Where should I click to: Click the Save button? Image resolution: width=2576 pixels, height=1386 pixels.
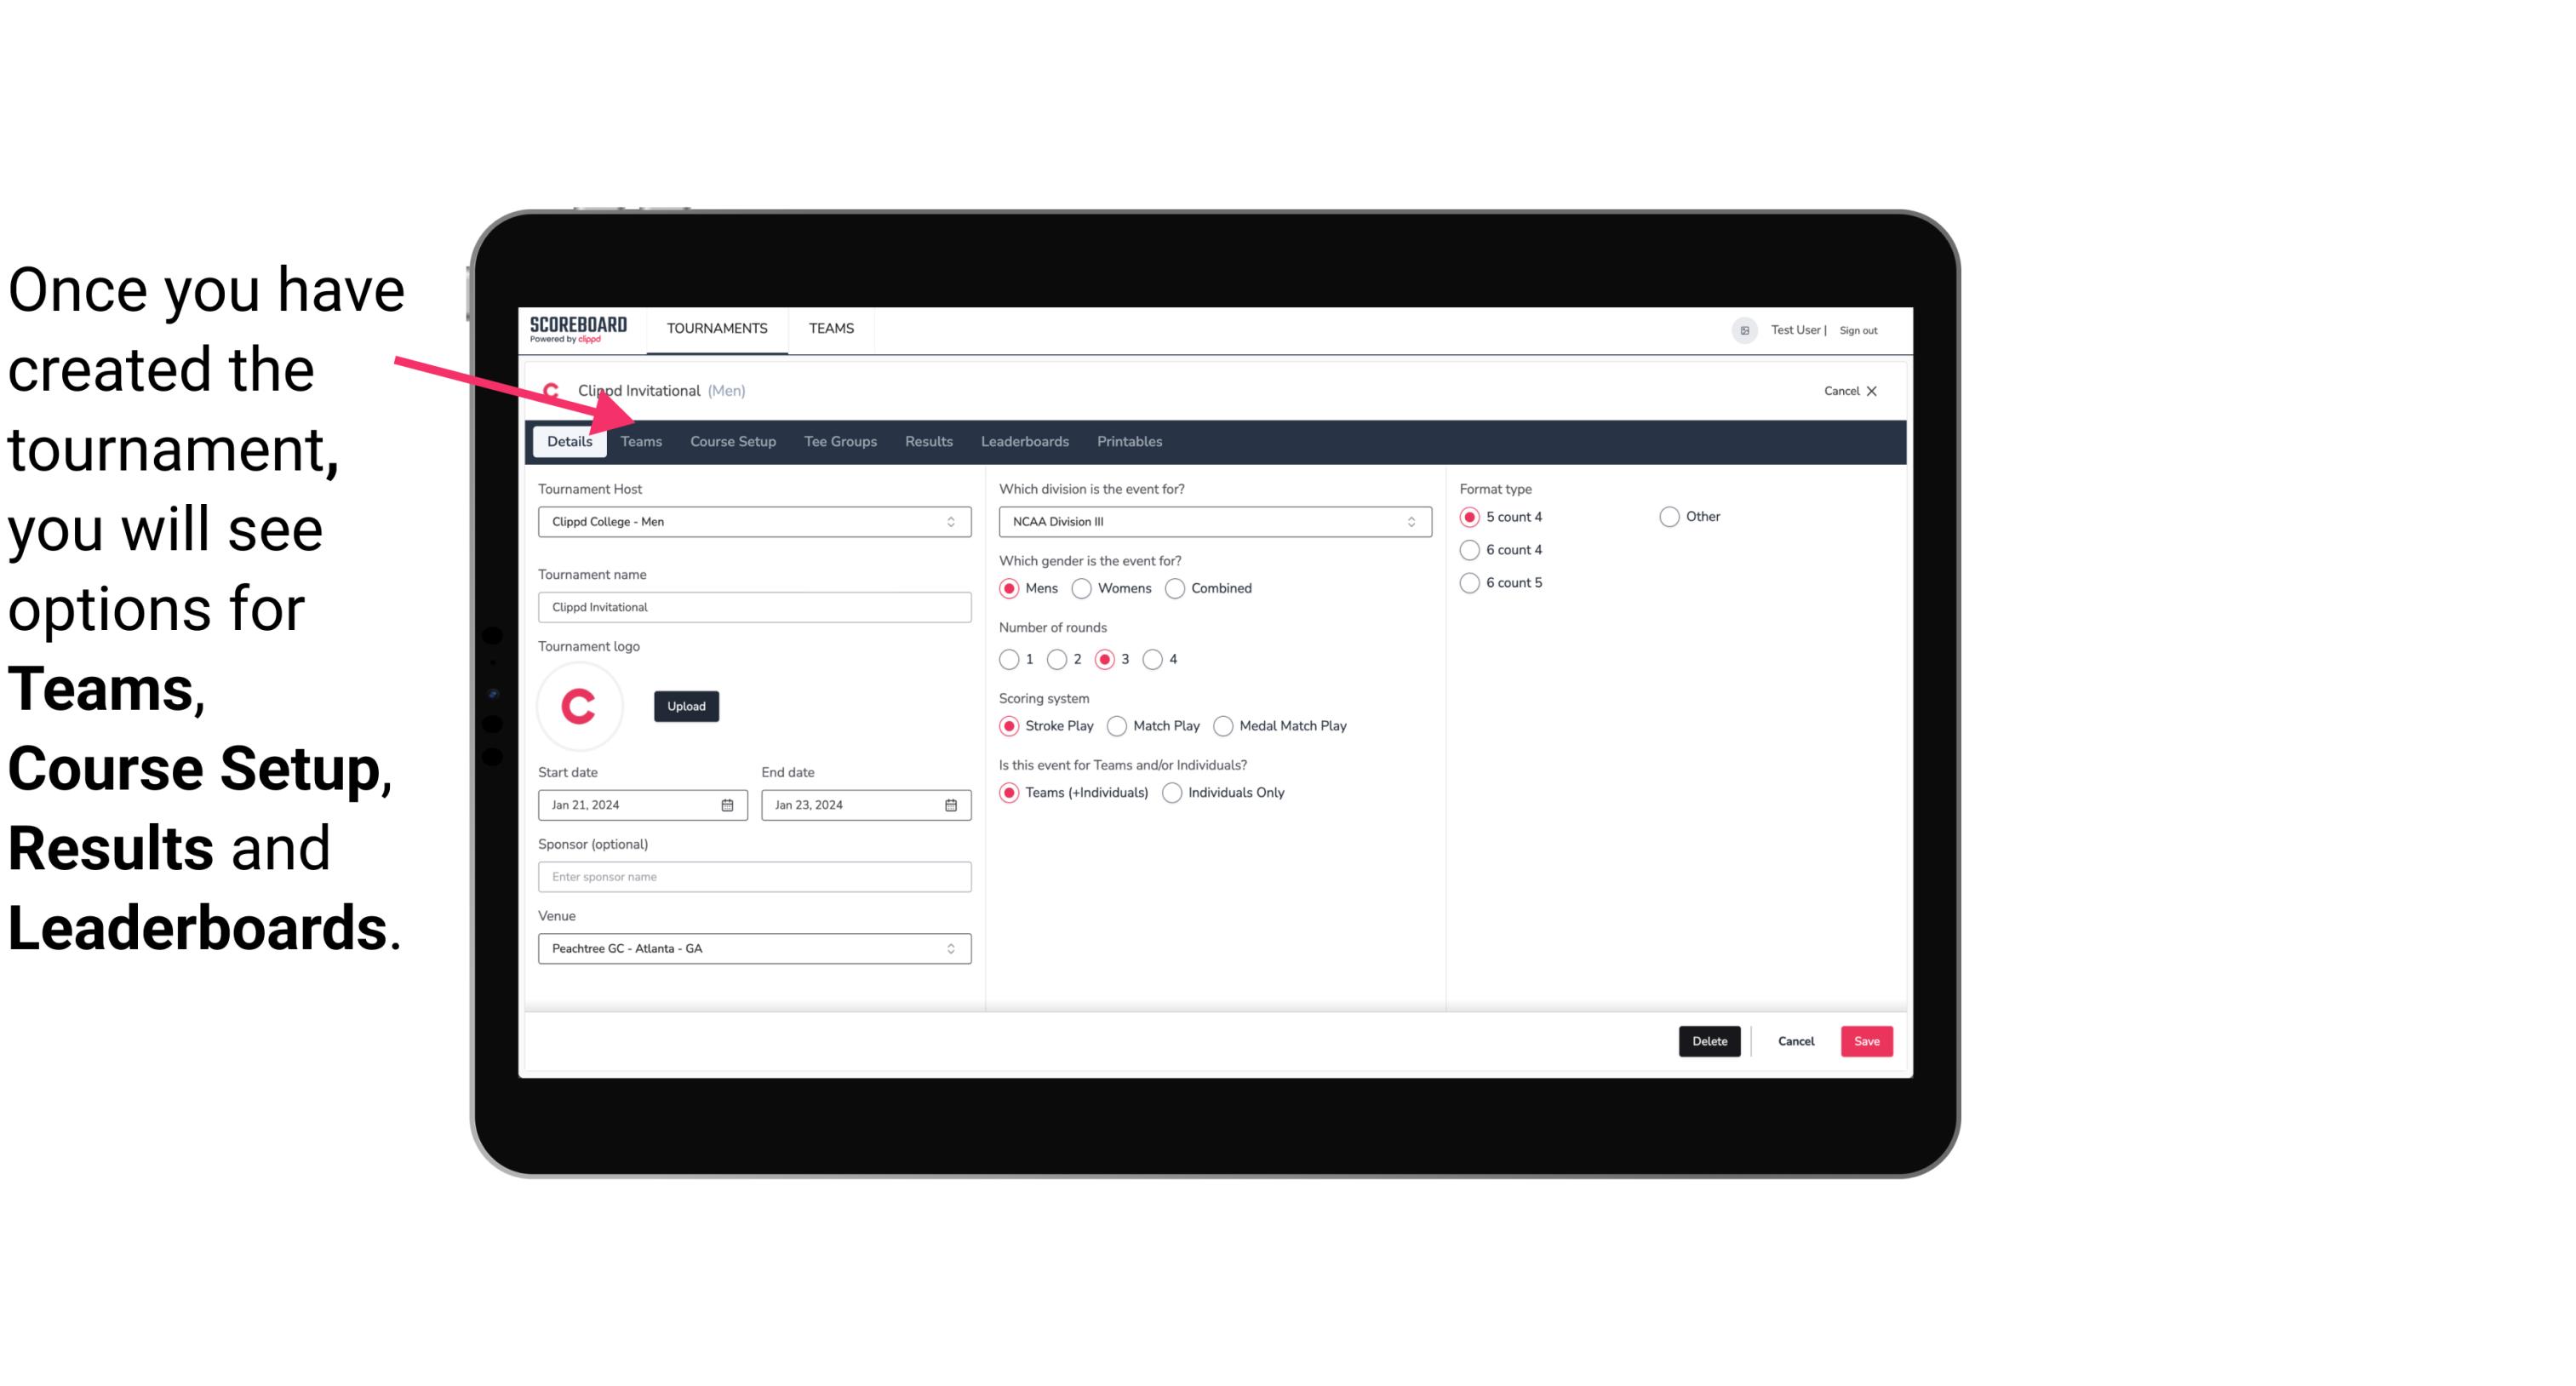[x=1864, y=1039]
